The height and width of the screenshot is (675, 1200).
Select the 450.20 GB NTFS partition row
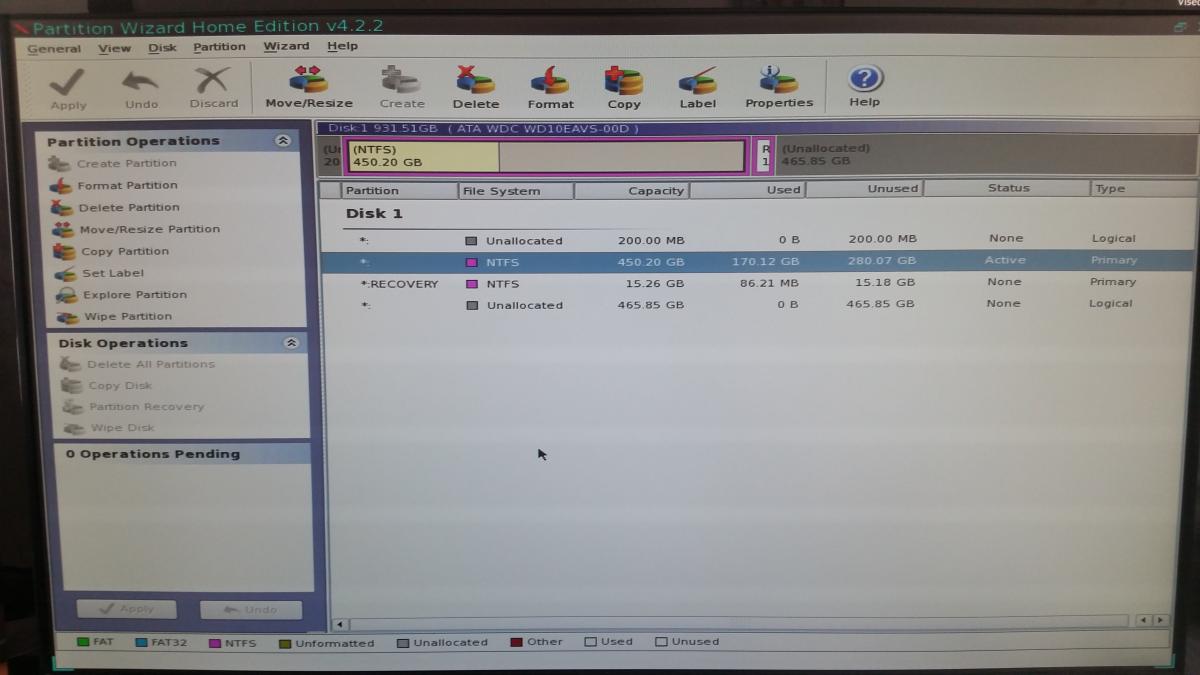[760, 261]
